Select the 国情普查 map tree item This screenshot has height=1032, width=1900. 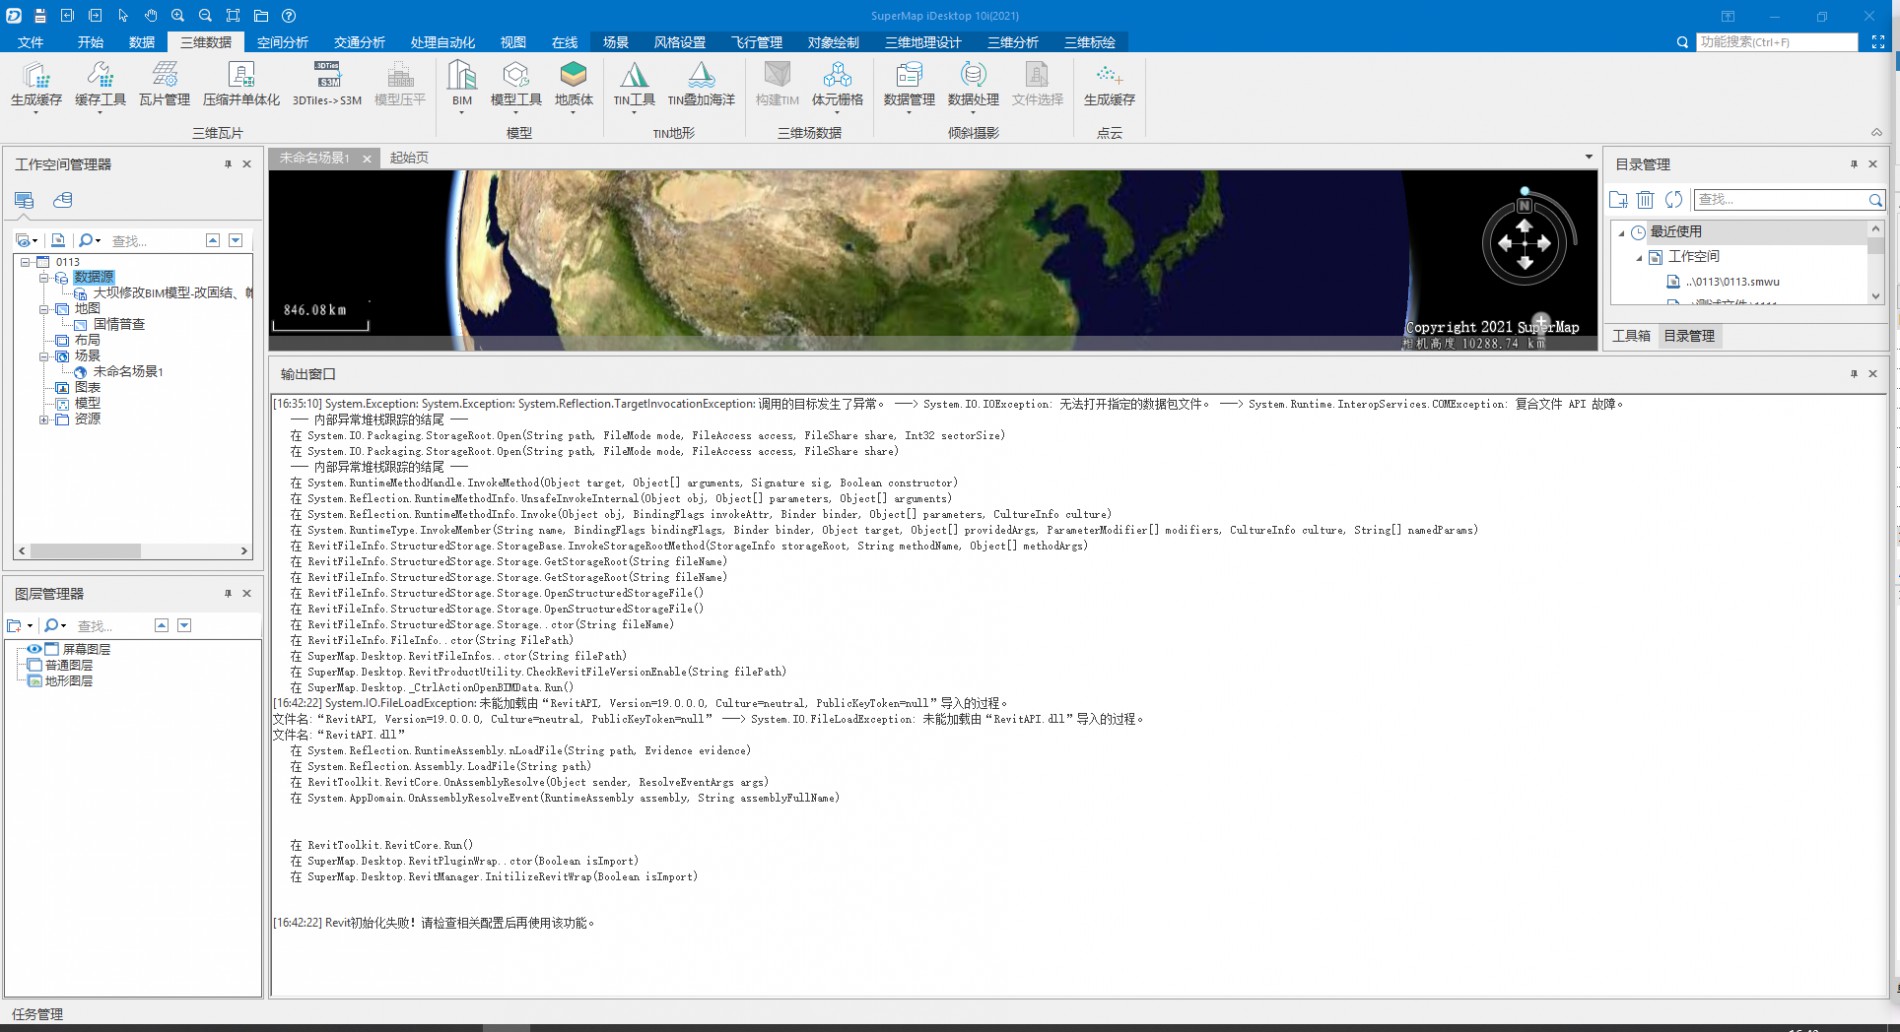(119, 325)
